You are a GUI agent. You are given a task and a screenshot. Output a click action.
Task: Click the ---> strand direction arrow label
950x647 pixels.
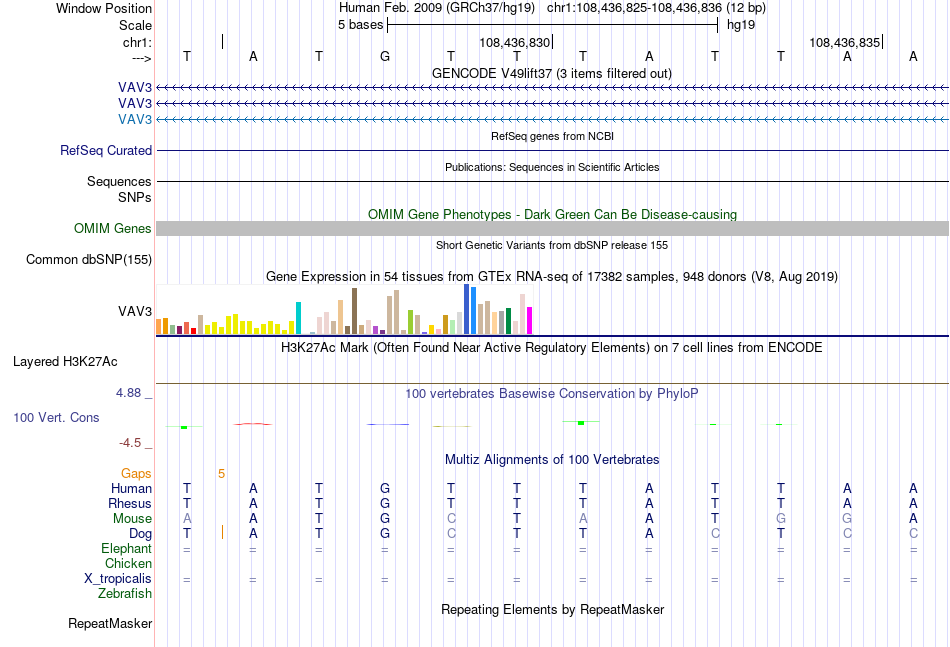coord(141,58)
